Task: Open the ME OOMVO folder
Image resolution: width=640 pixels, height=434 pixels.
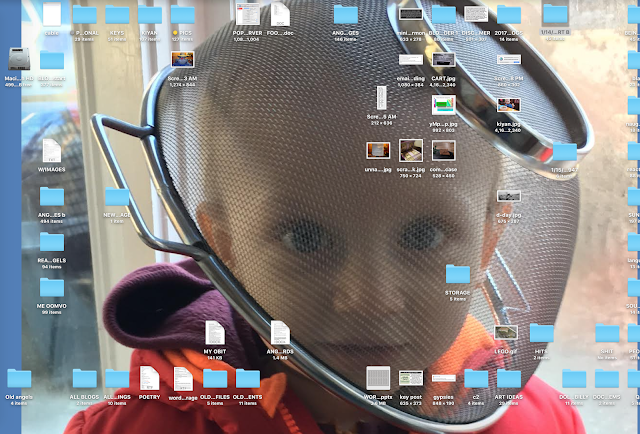Action: pyautogui.click(x=52, y=287)
